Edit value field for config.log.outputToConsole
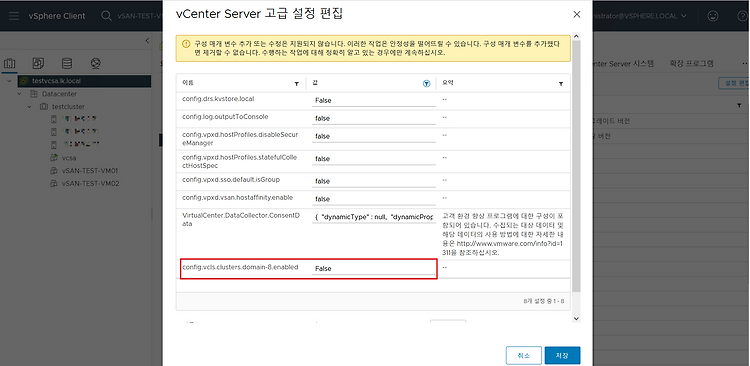The width and height of the screenshot is (750, 366). click(373, 118)
